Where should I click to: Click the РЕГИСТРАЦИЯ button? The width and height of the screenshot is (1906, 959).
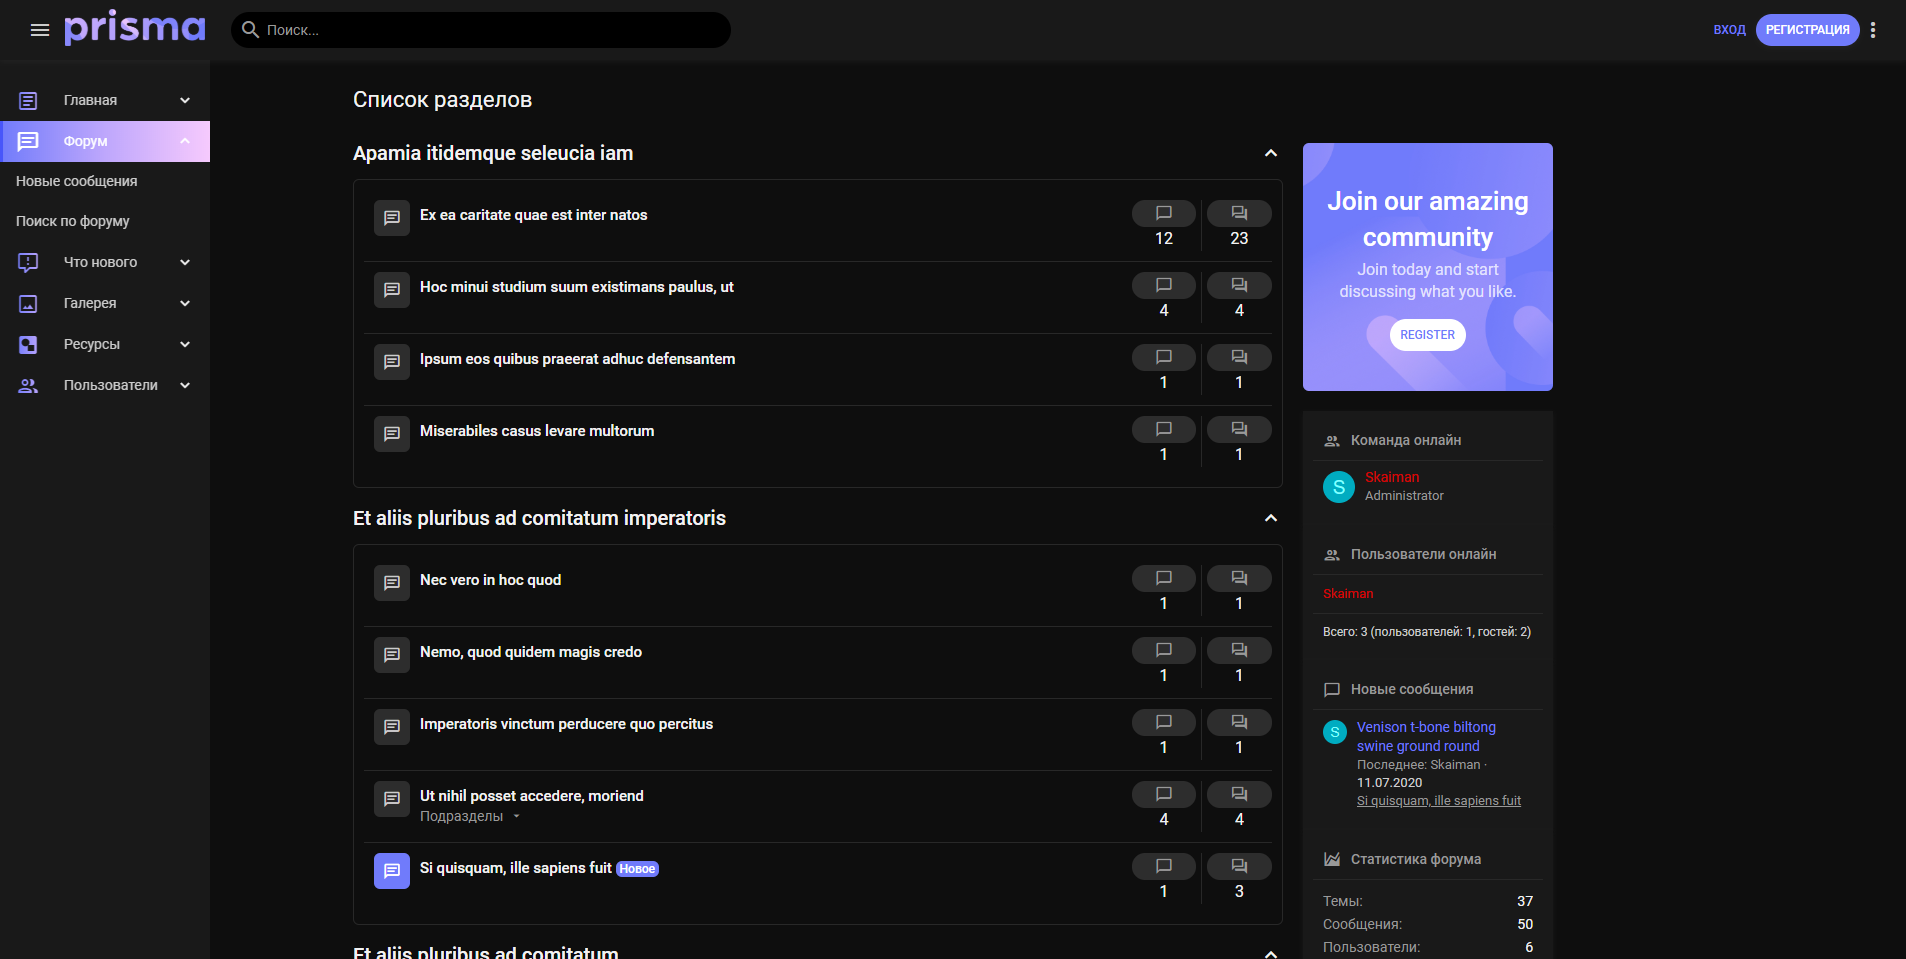[1807, 30]
